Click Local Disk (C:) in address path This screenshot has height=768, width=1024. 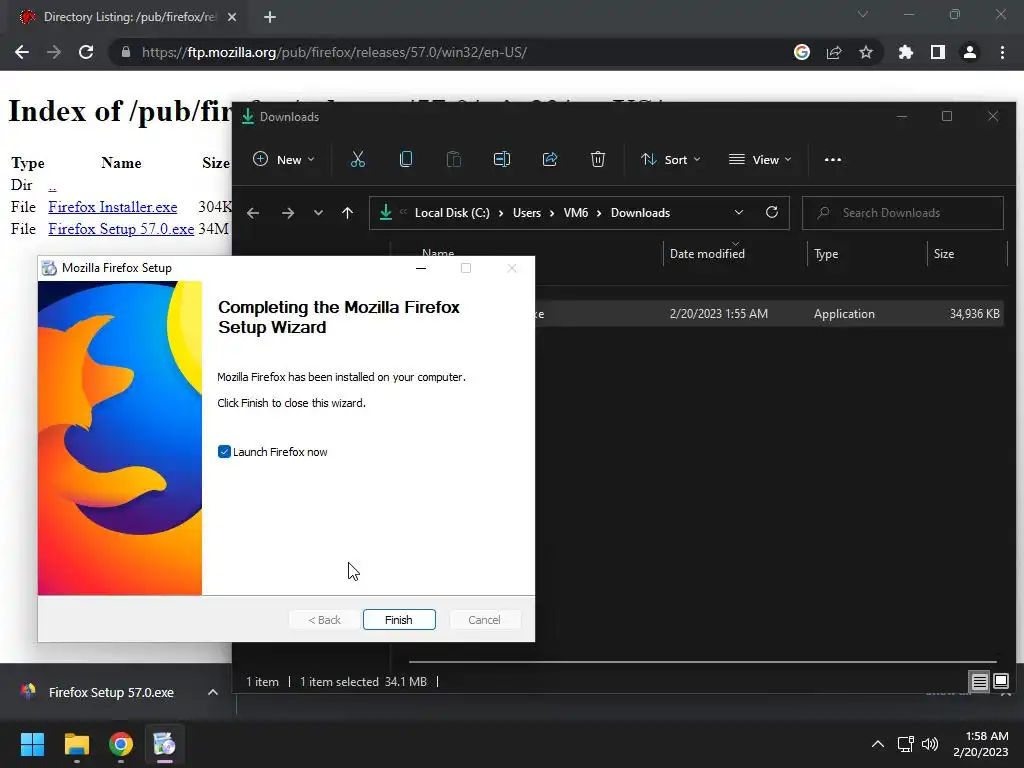pyautogui.click(x=452, y=213)
